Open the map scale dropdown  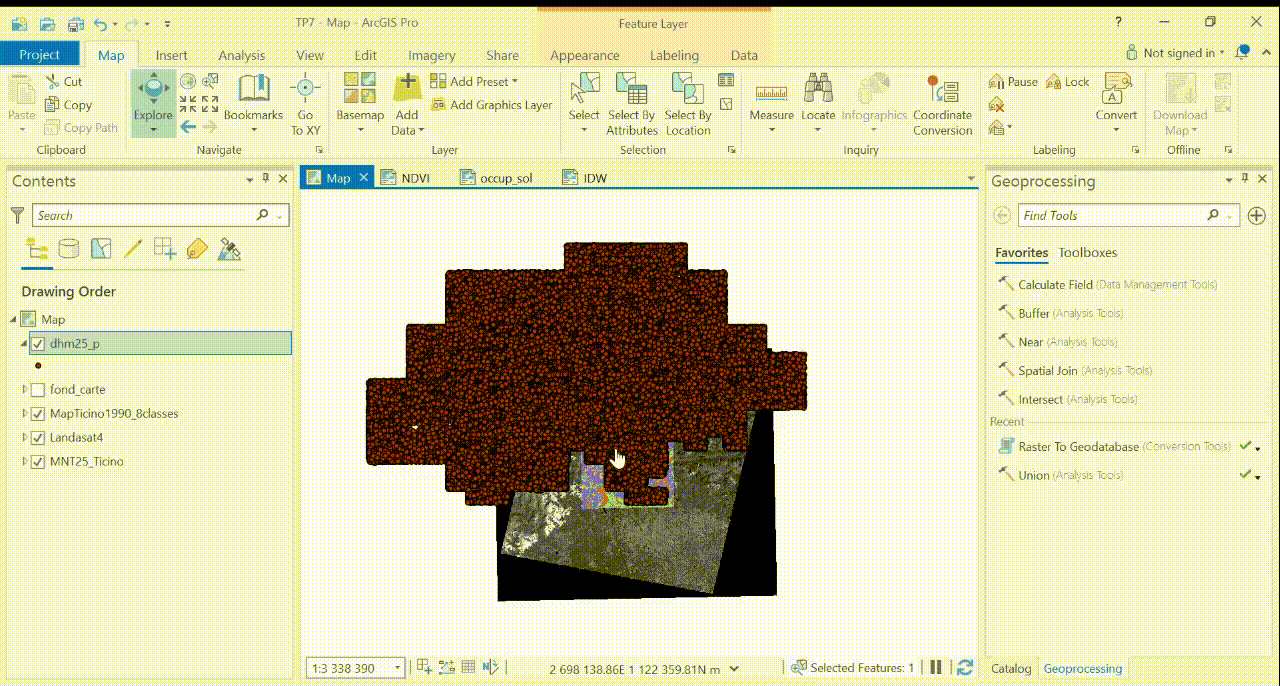pyautogui.click(x=398, y=668)
